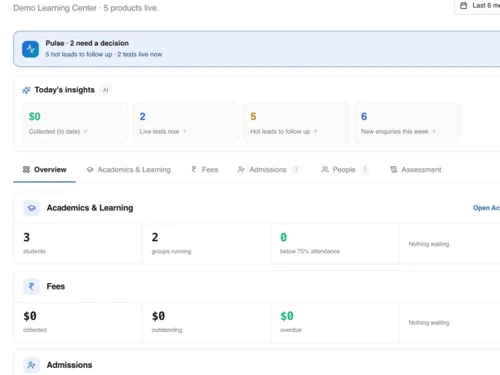Click the Admissions tab count badge

click(x=296, y=169)
